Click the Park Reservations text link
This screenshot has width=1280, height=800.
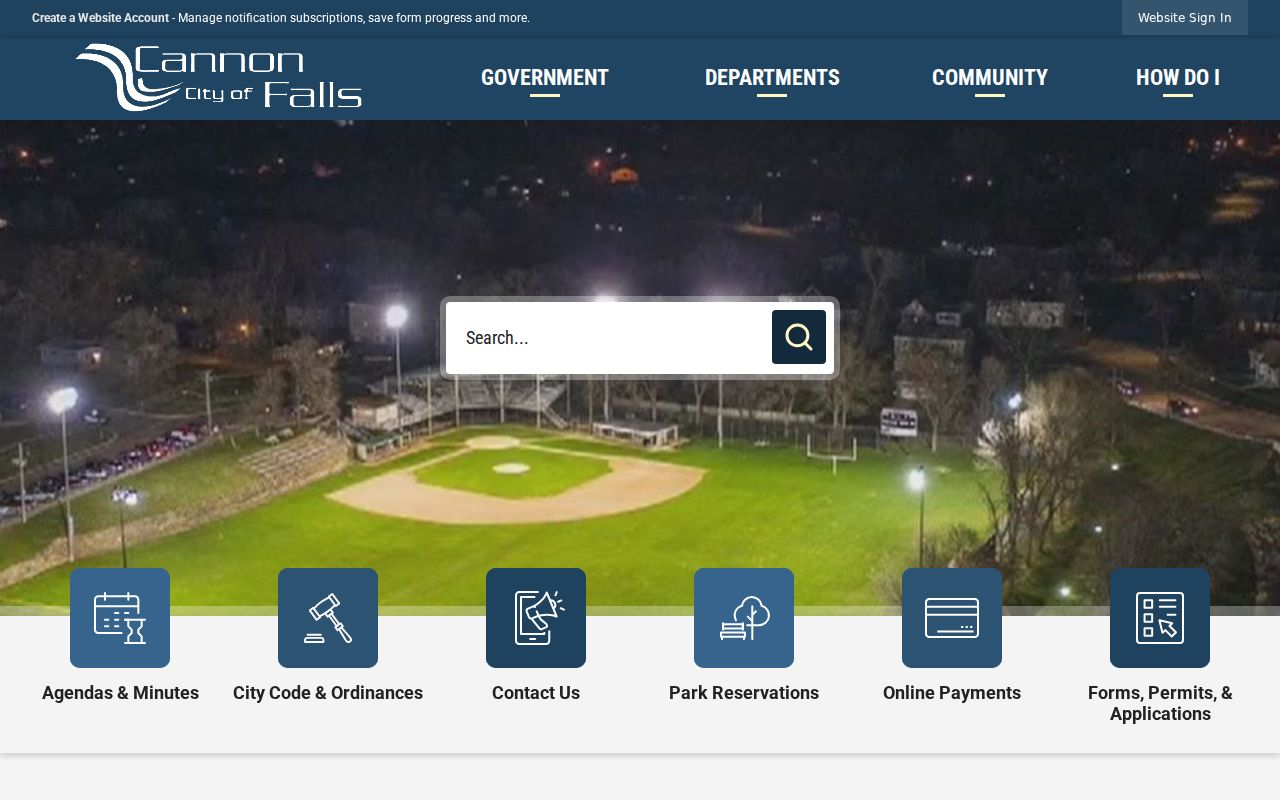pos(744,693)
